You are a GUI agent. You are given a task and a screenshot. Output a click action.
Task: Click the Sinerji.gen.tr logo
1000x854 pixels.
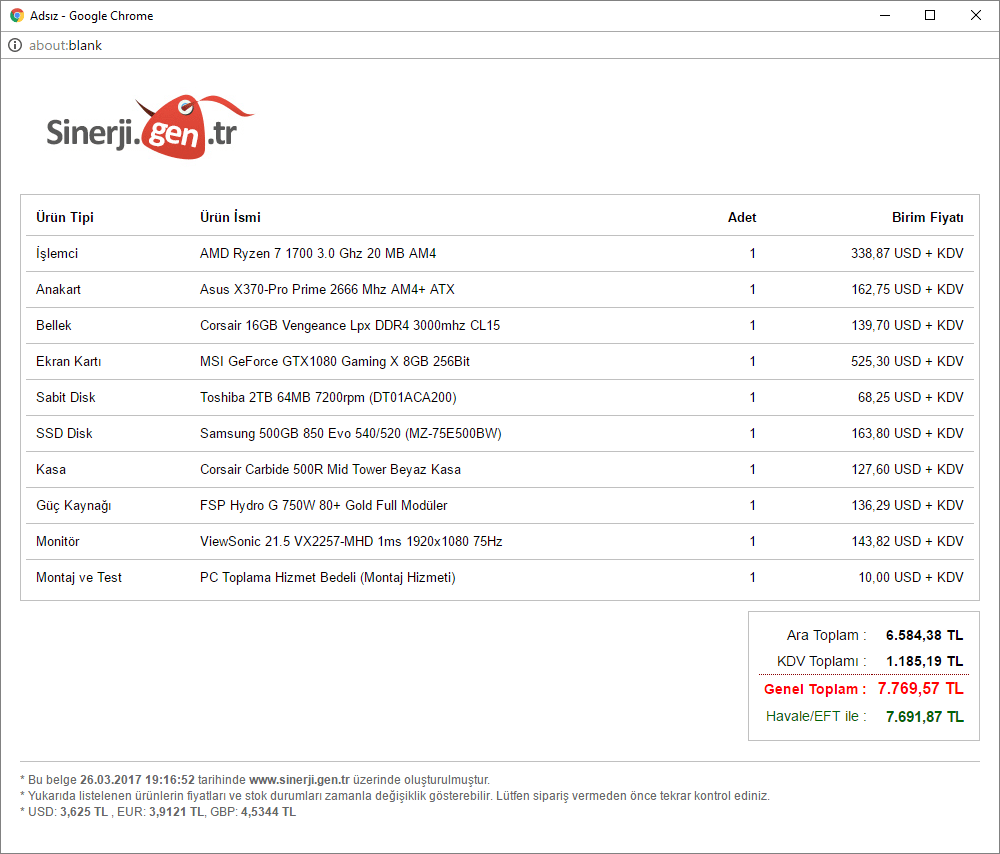coord(150,128)
